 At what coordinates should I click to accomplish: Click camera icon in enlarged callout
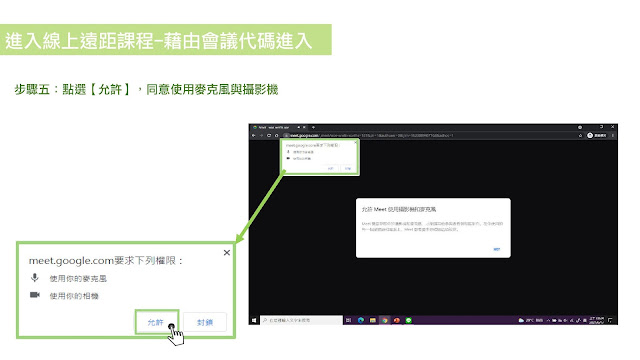click(x=35, y=295)
